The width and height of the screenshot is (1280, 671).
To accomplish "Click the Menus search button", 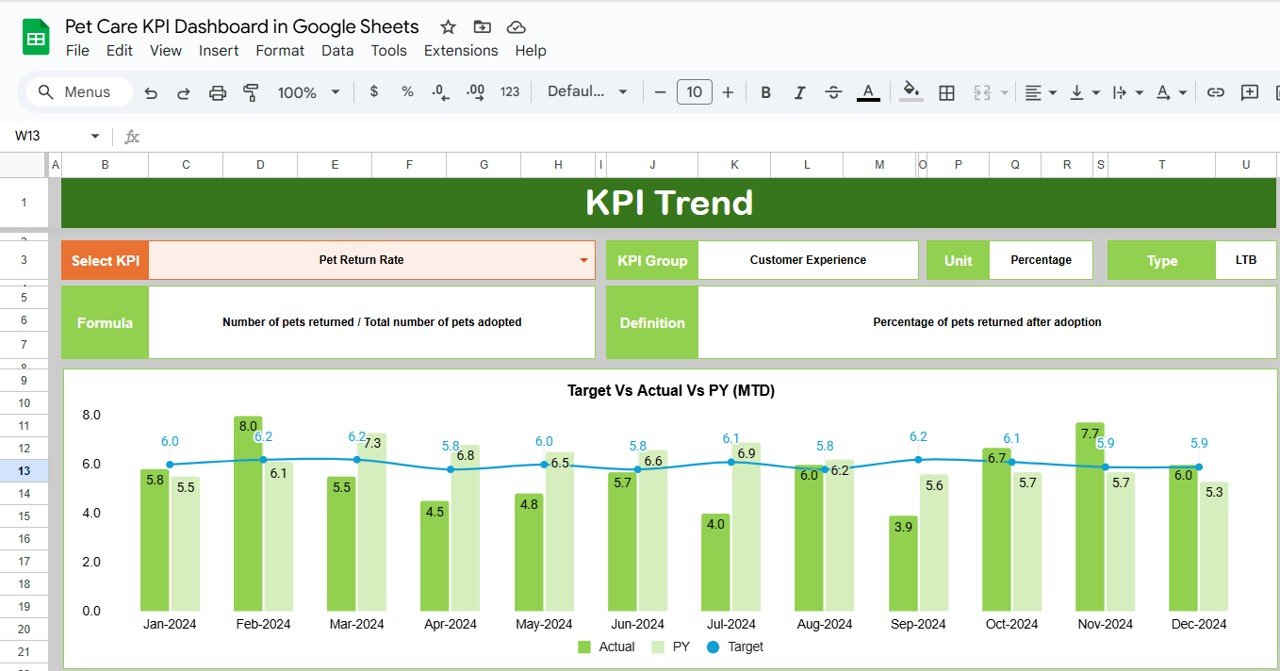I will tap(79, 92).
